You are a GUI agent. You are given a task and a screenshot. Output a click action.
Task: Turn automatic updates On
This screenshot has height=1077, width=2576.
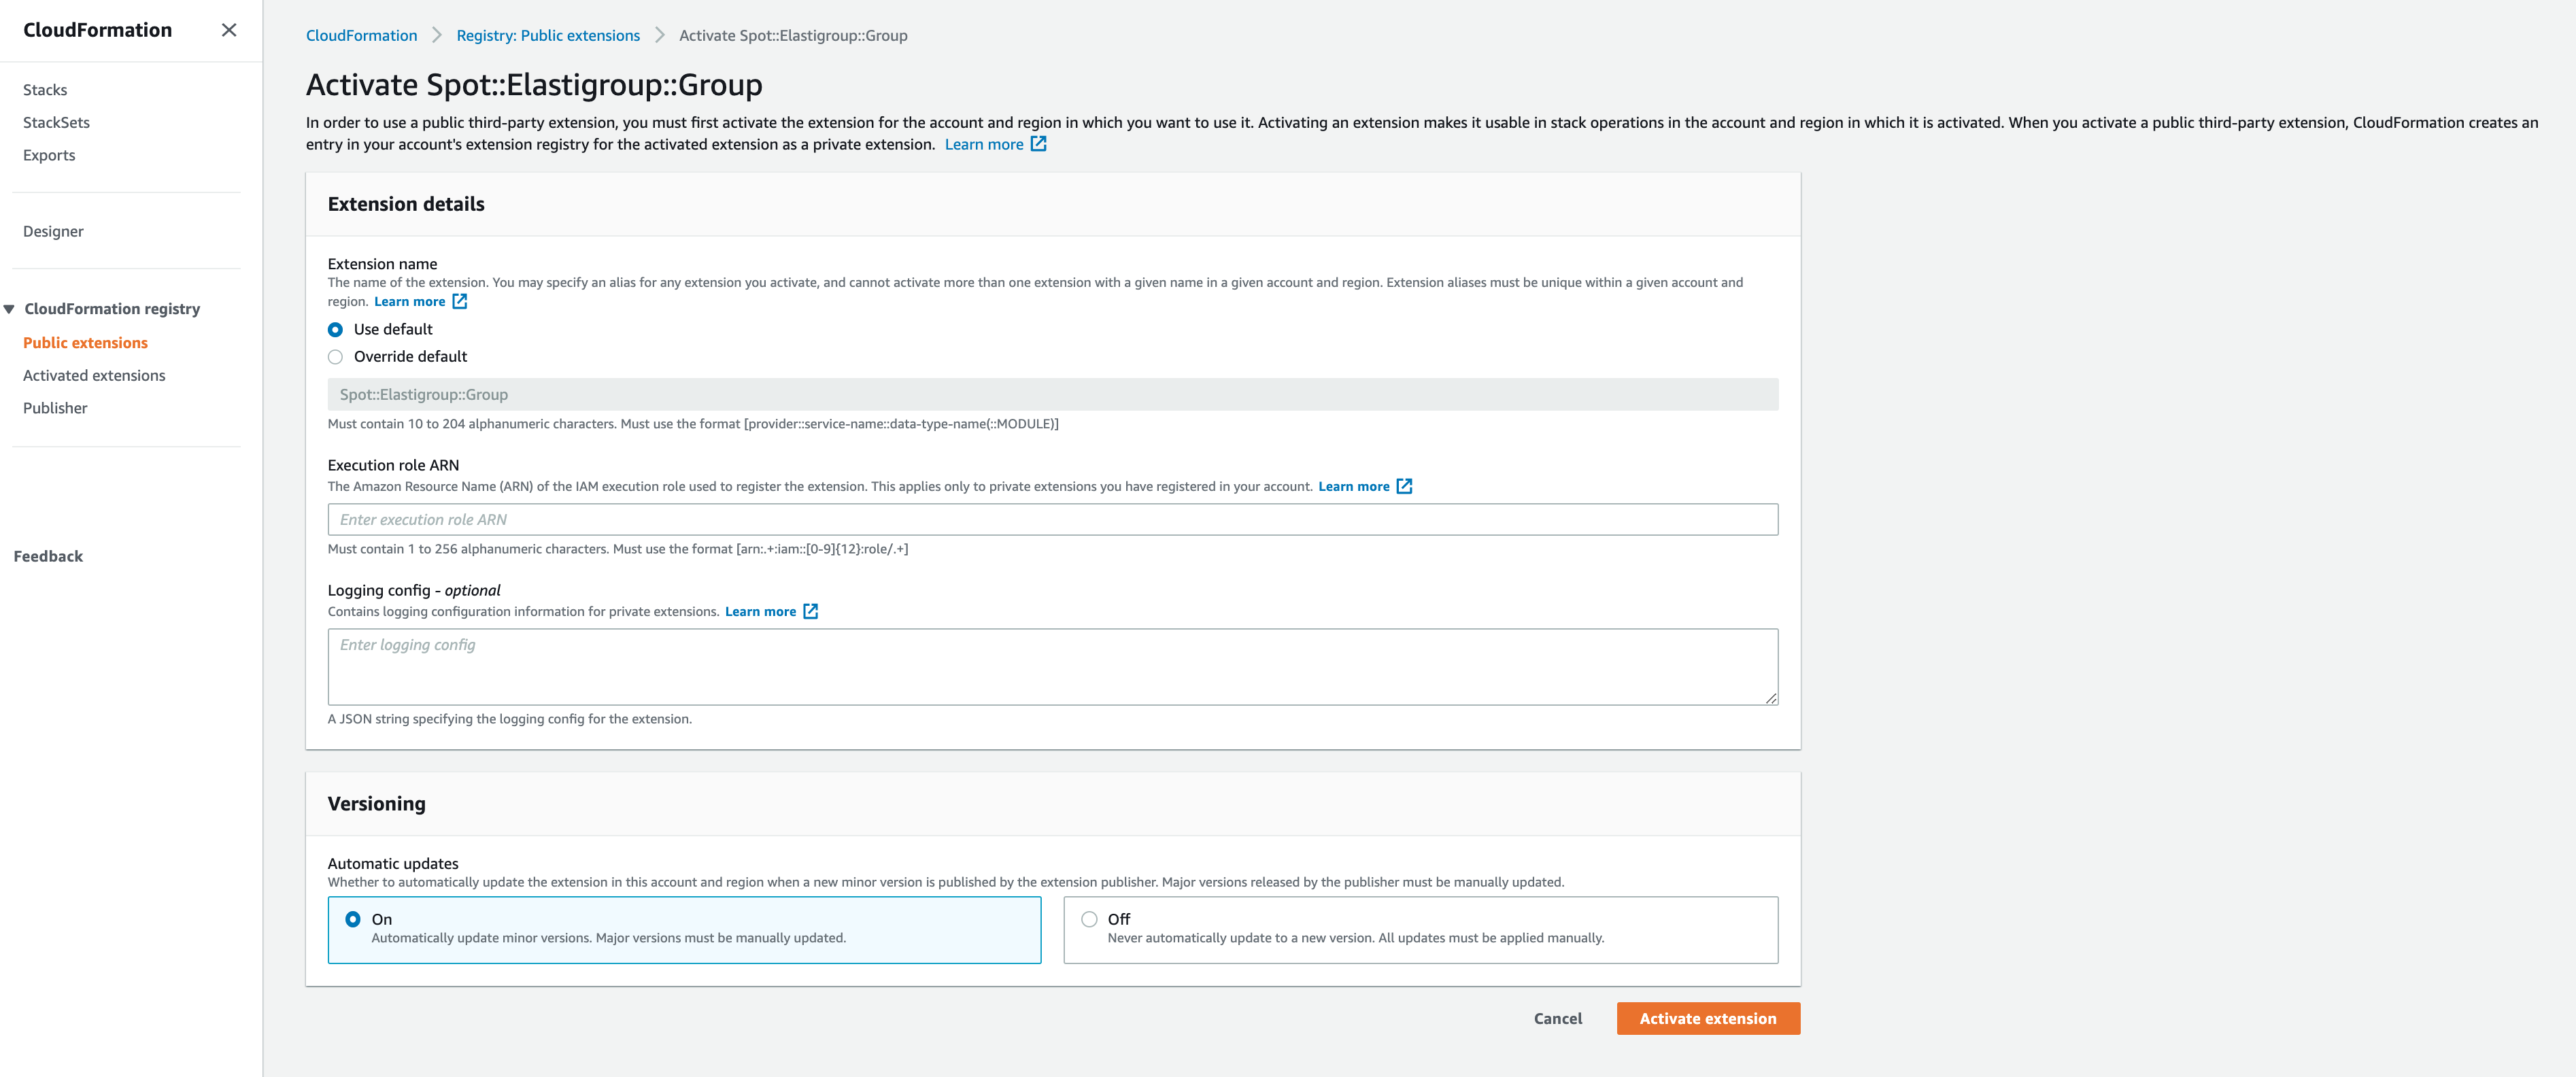(353, 919)
